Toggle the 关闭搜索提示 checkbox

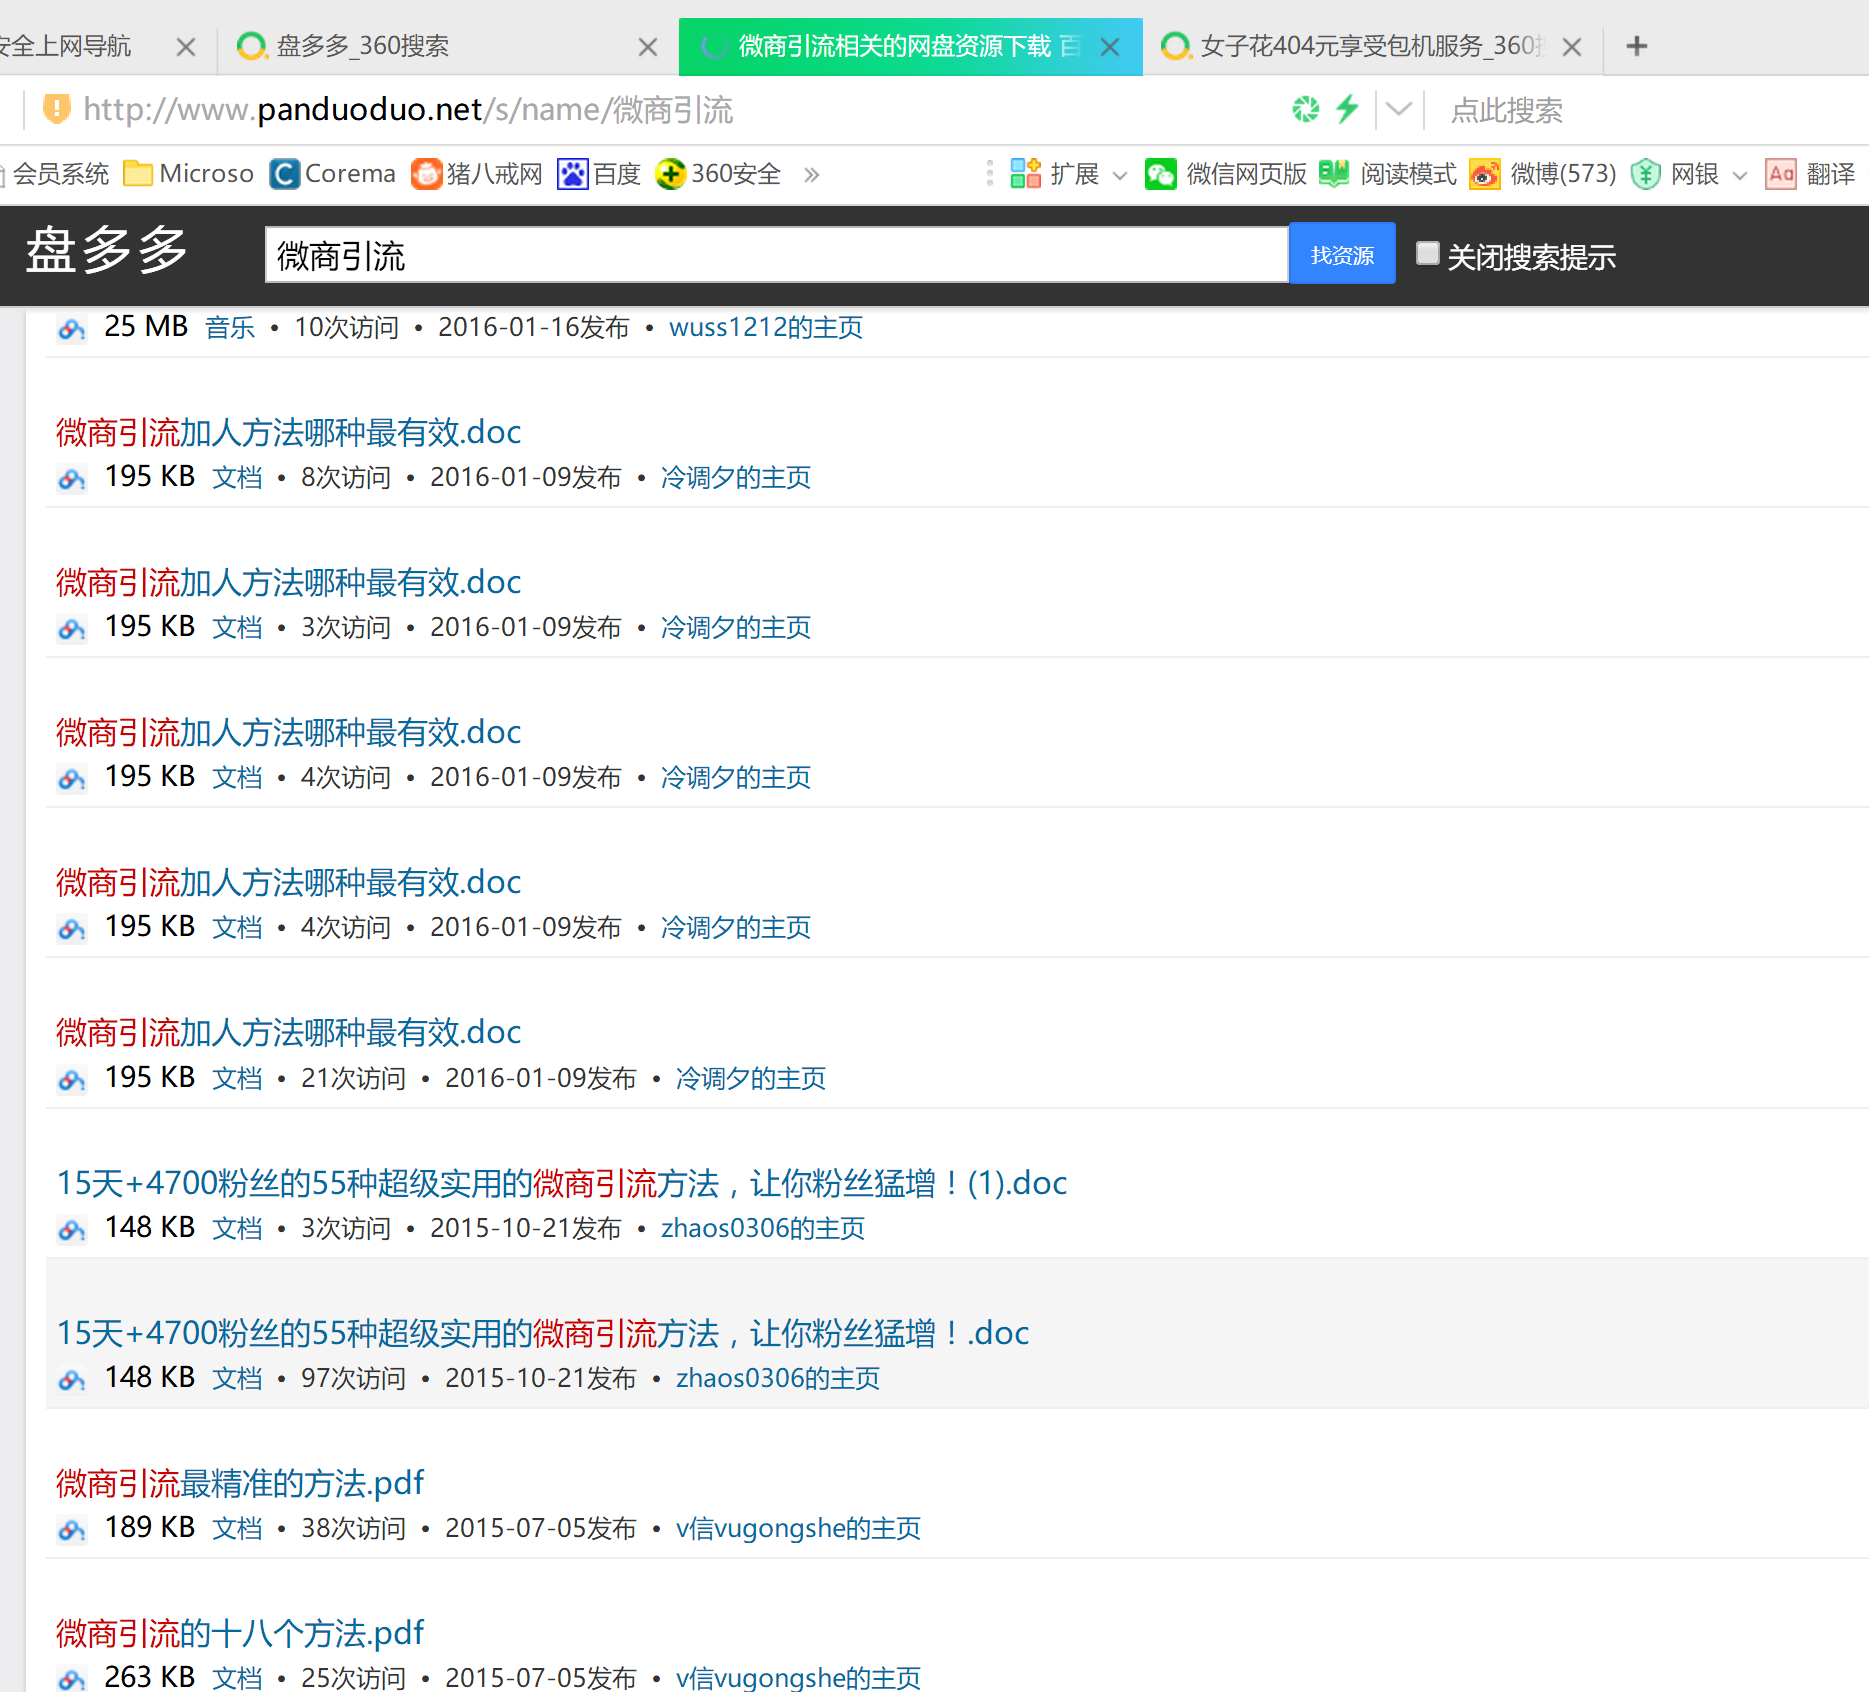point(1428,254)
